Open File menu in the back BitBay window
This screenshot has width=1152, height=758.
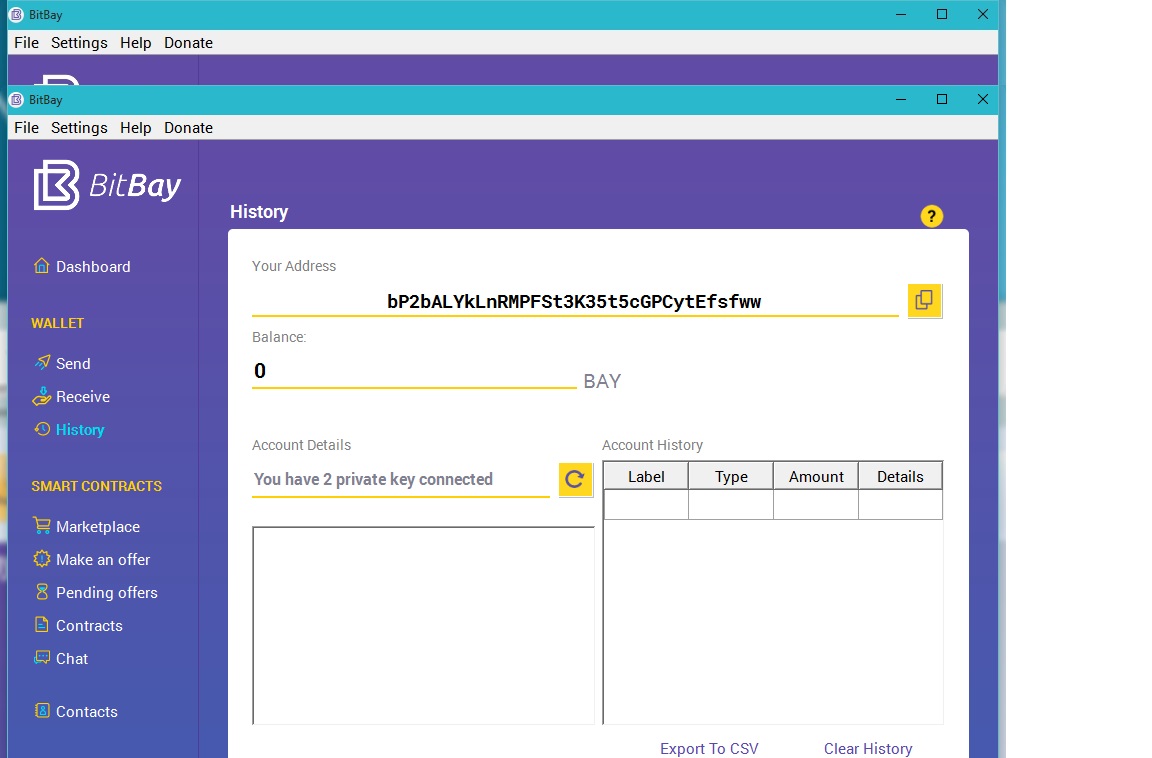point(26,43)
